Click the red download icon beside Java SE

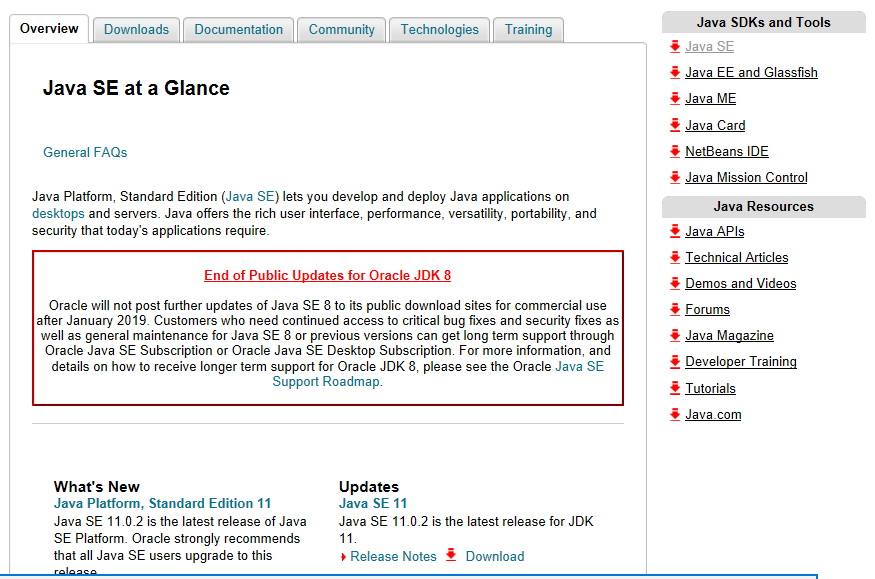pyautogui.click(x=675, y=46)
